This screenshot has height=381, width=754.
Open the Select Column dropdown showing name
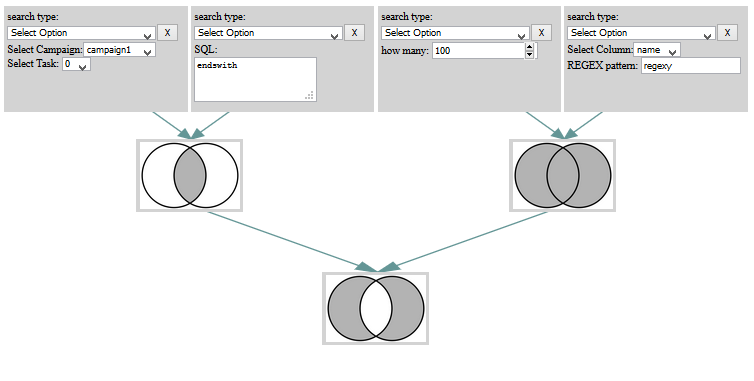(x=657, y=50)
